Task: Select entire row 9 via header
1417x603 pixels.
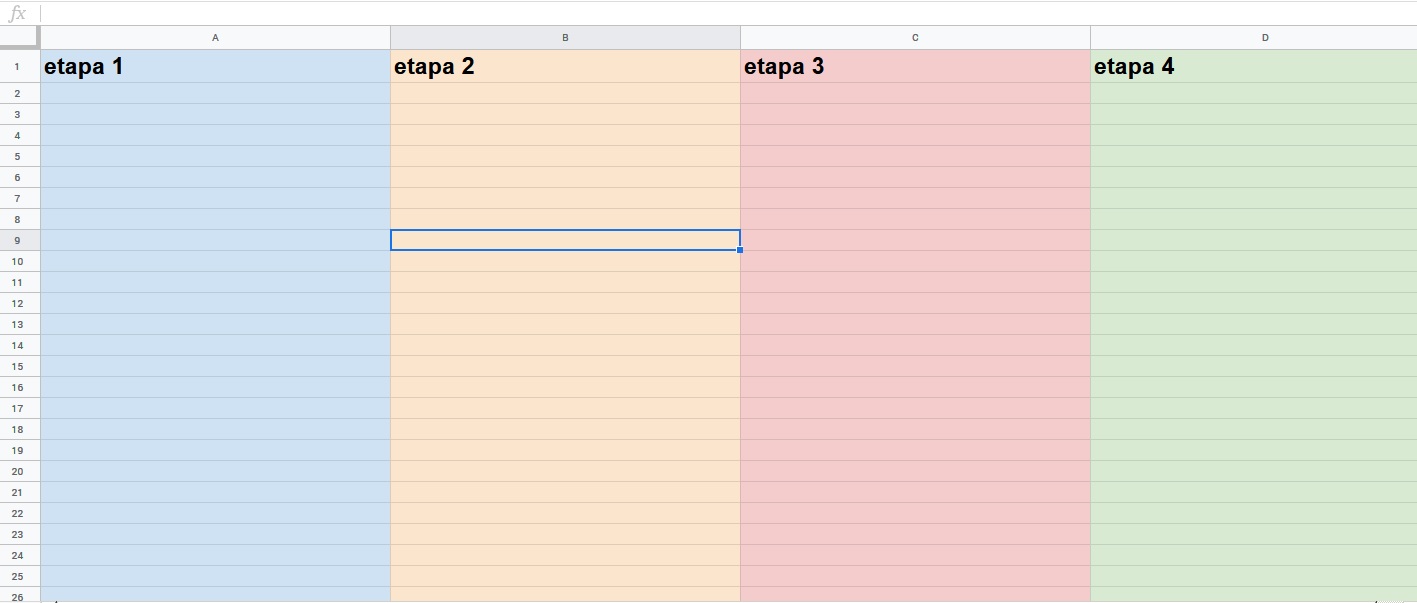Action: tap(19, 240)
